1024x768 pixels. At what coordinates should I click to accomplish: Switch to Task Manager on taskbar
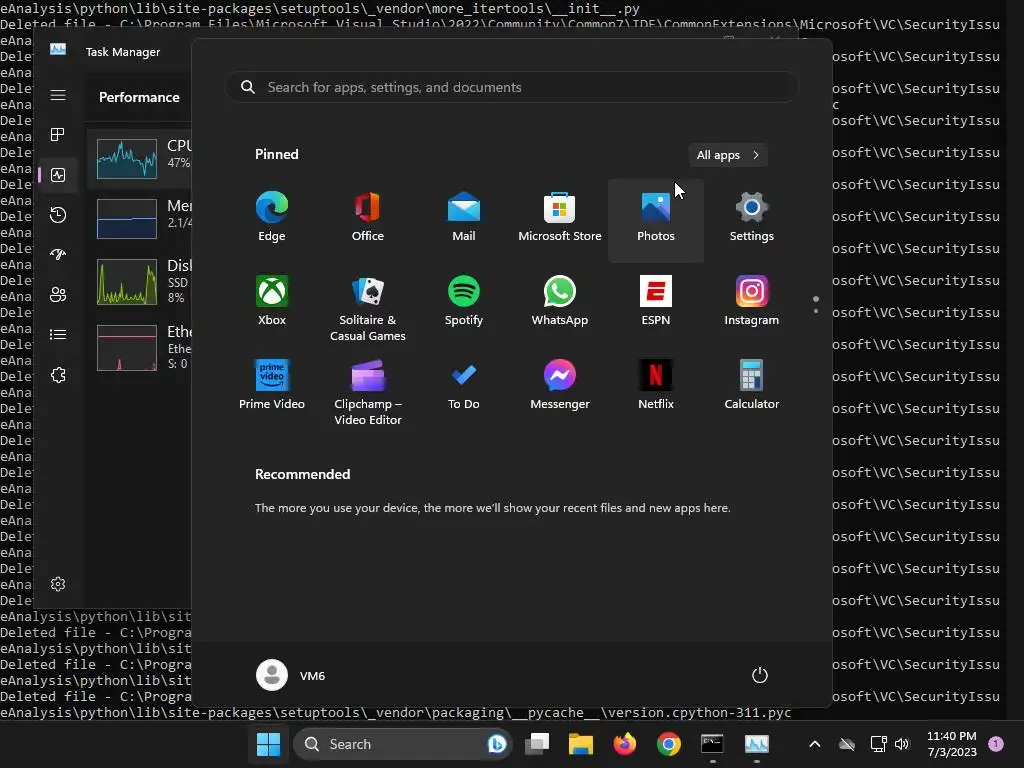(756, 744)
